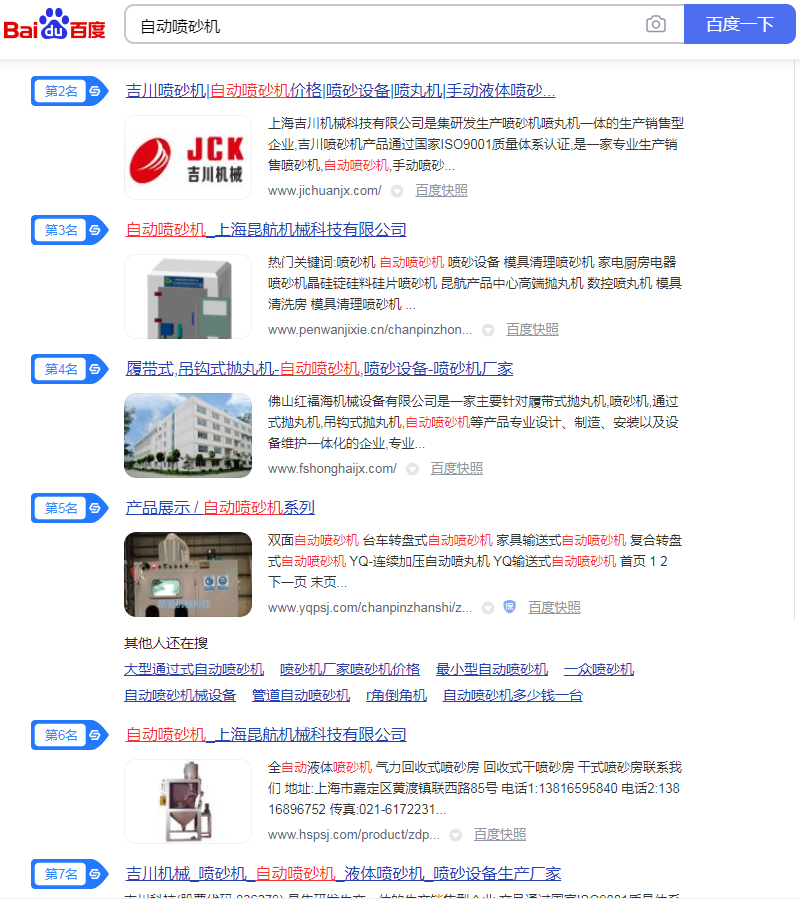The height and width of the screenshot is (900, 800).
Task: Click the Baidu logo
Action: click(x=54, y=24)
